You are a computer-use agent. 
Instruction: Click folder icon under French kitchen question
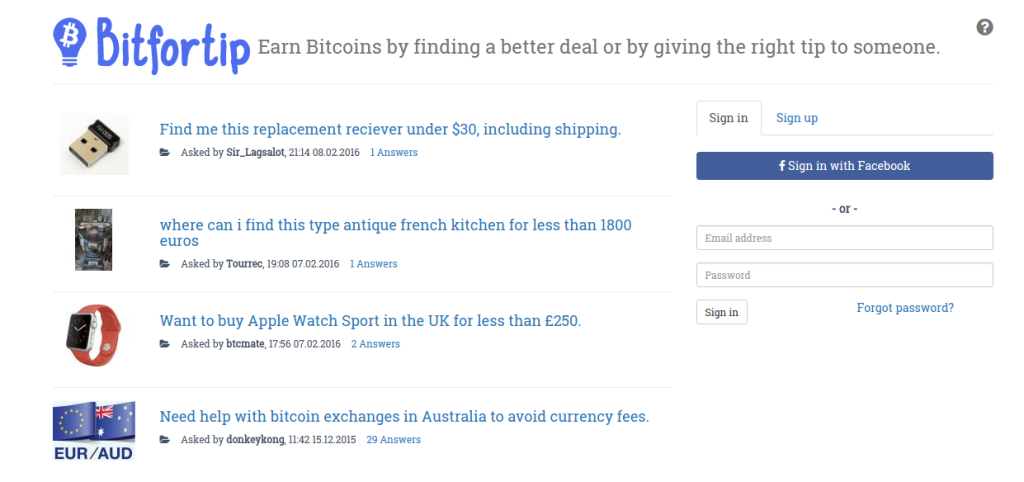165,264
